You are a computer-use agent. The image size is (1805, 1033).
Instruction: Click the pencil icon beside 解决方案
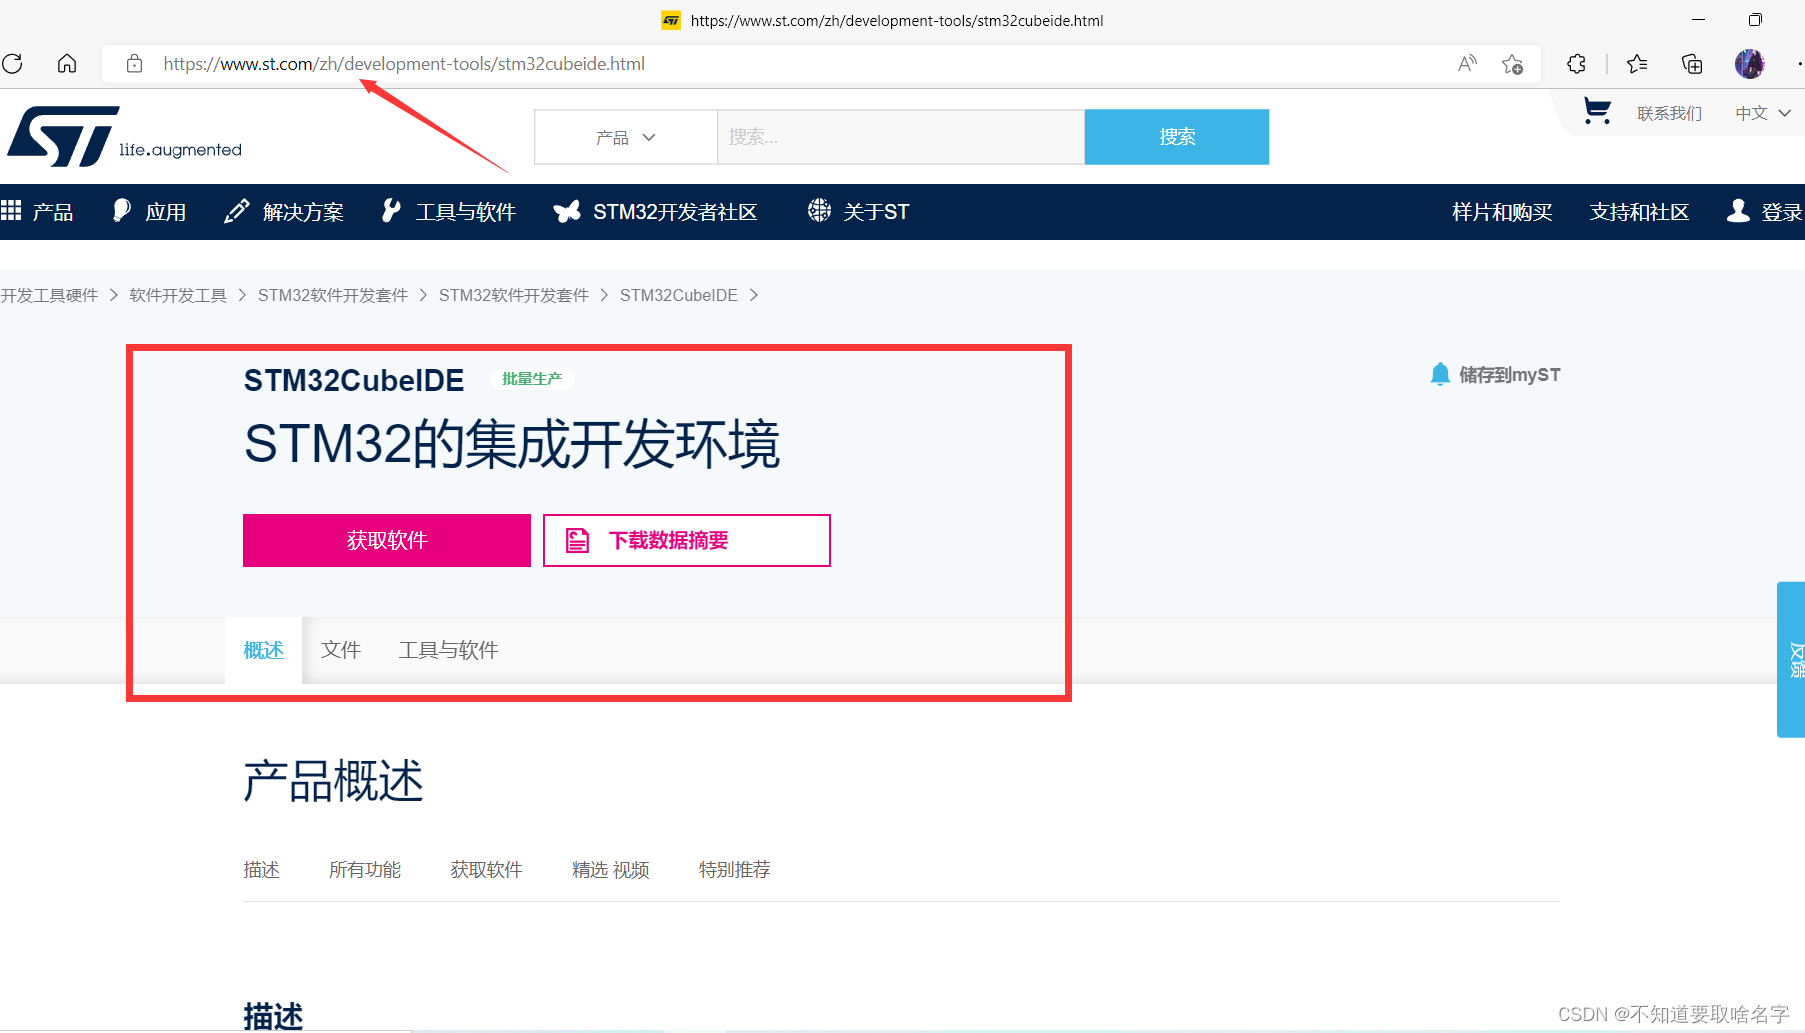pyautogui.click(x=237, y=211)
